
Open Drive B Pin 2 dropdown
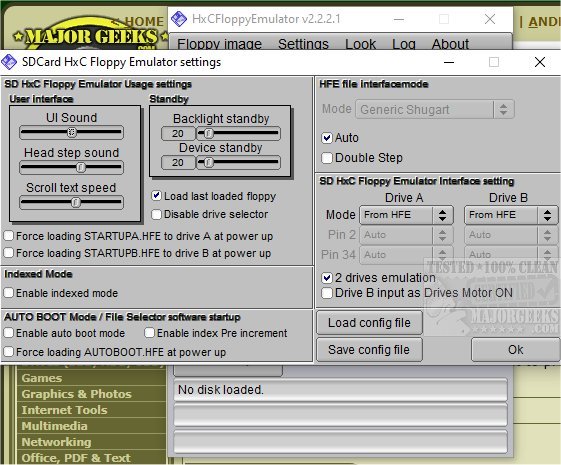pyautogui.click(x=511, y=235)
